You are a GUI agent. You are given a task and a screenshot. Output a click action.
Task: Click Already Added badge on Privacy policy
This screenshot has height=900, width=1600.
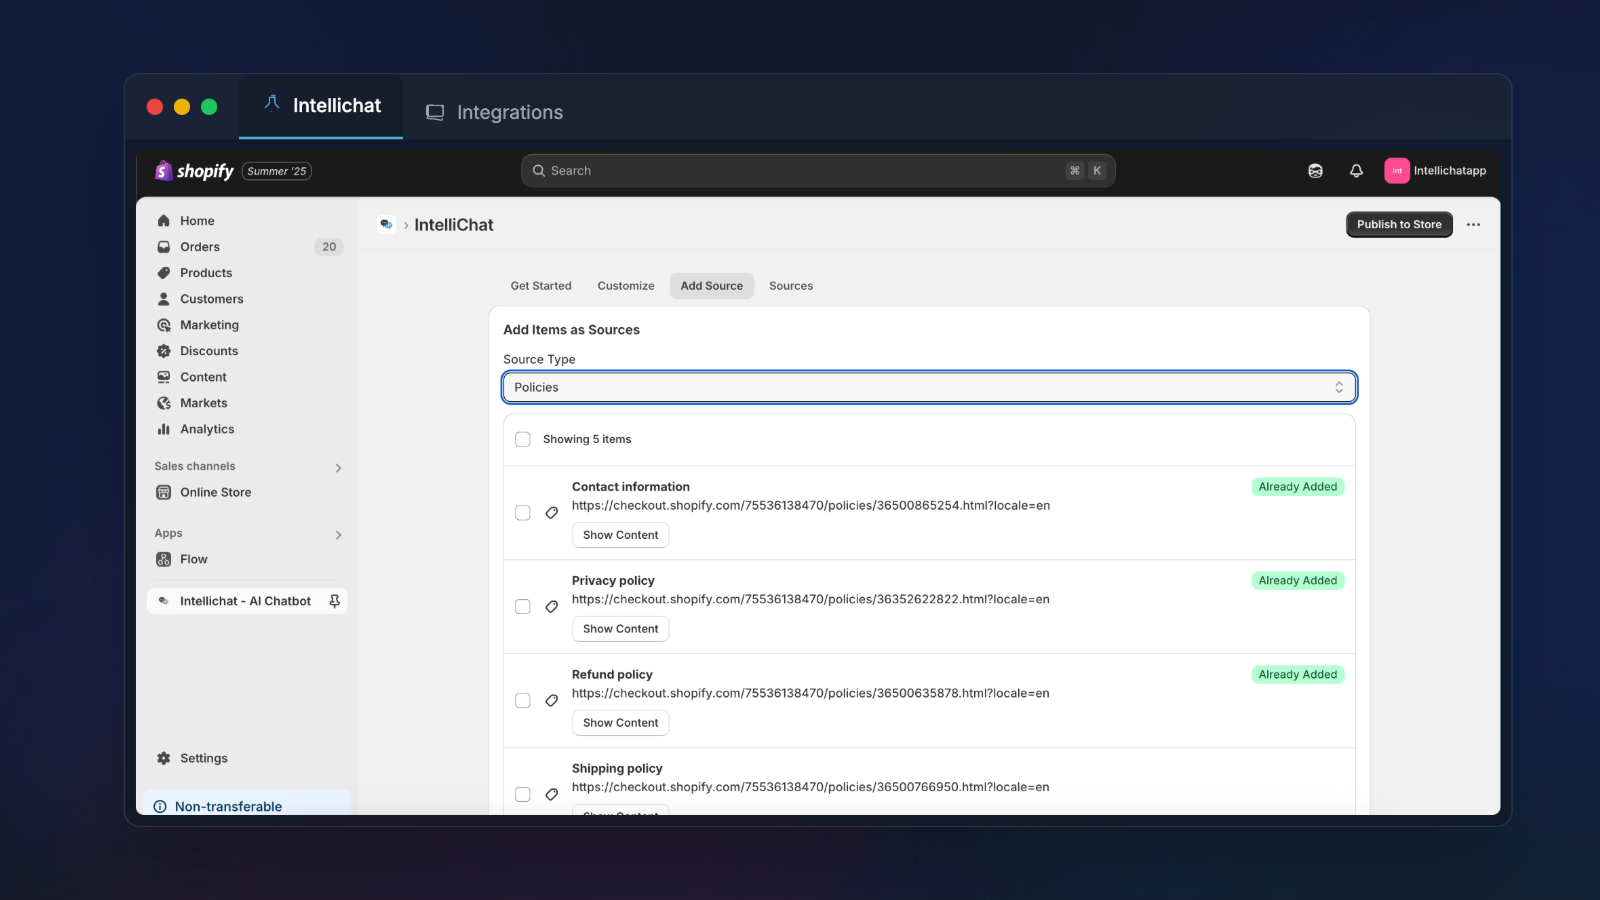point(1298,581)
